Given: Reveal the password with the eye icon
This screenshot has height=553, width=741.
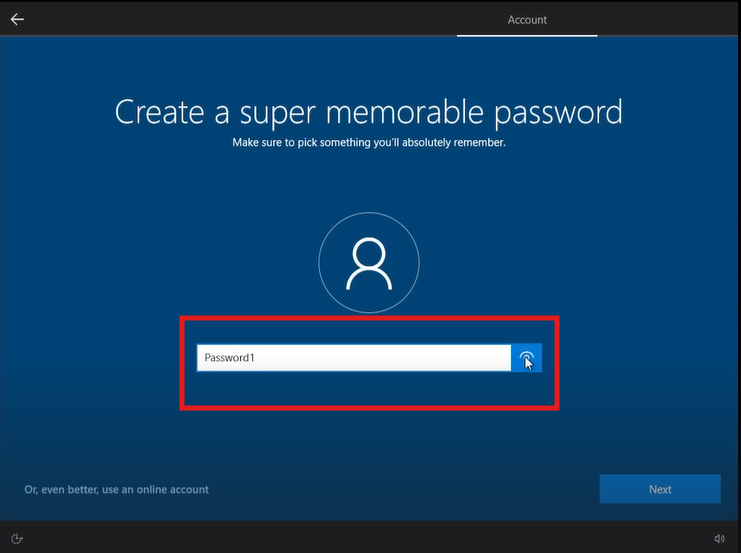Looking at the screenshot, I should (526, 358).
